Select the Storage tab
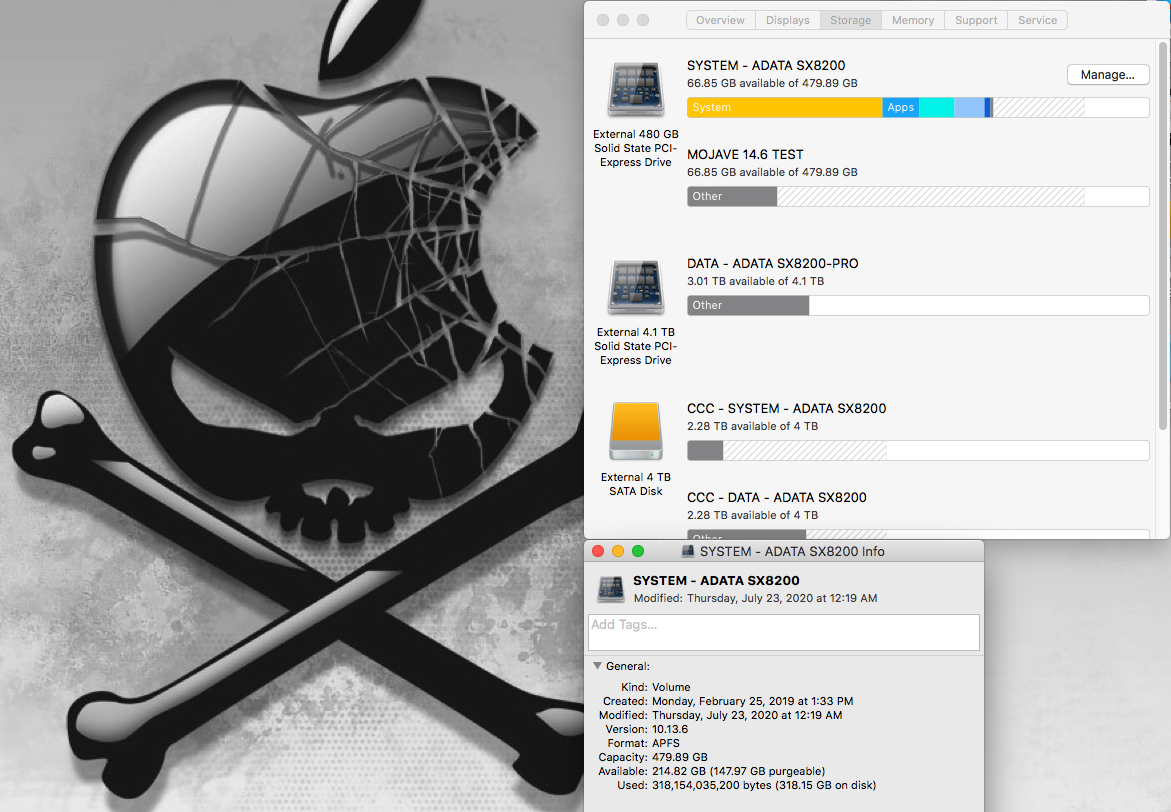 pos(851,20)
